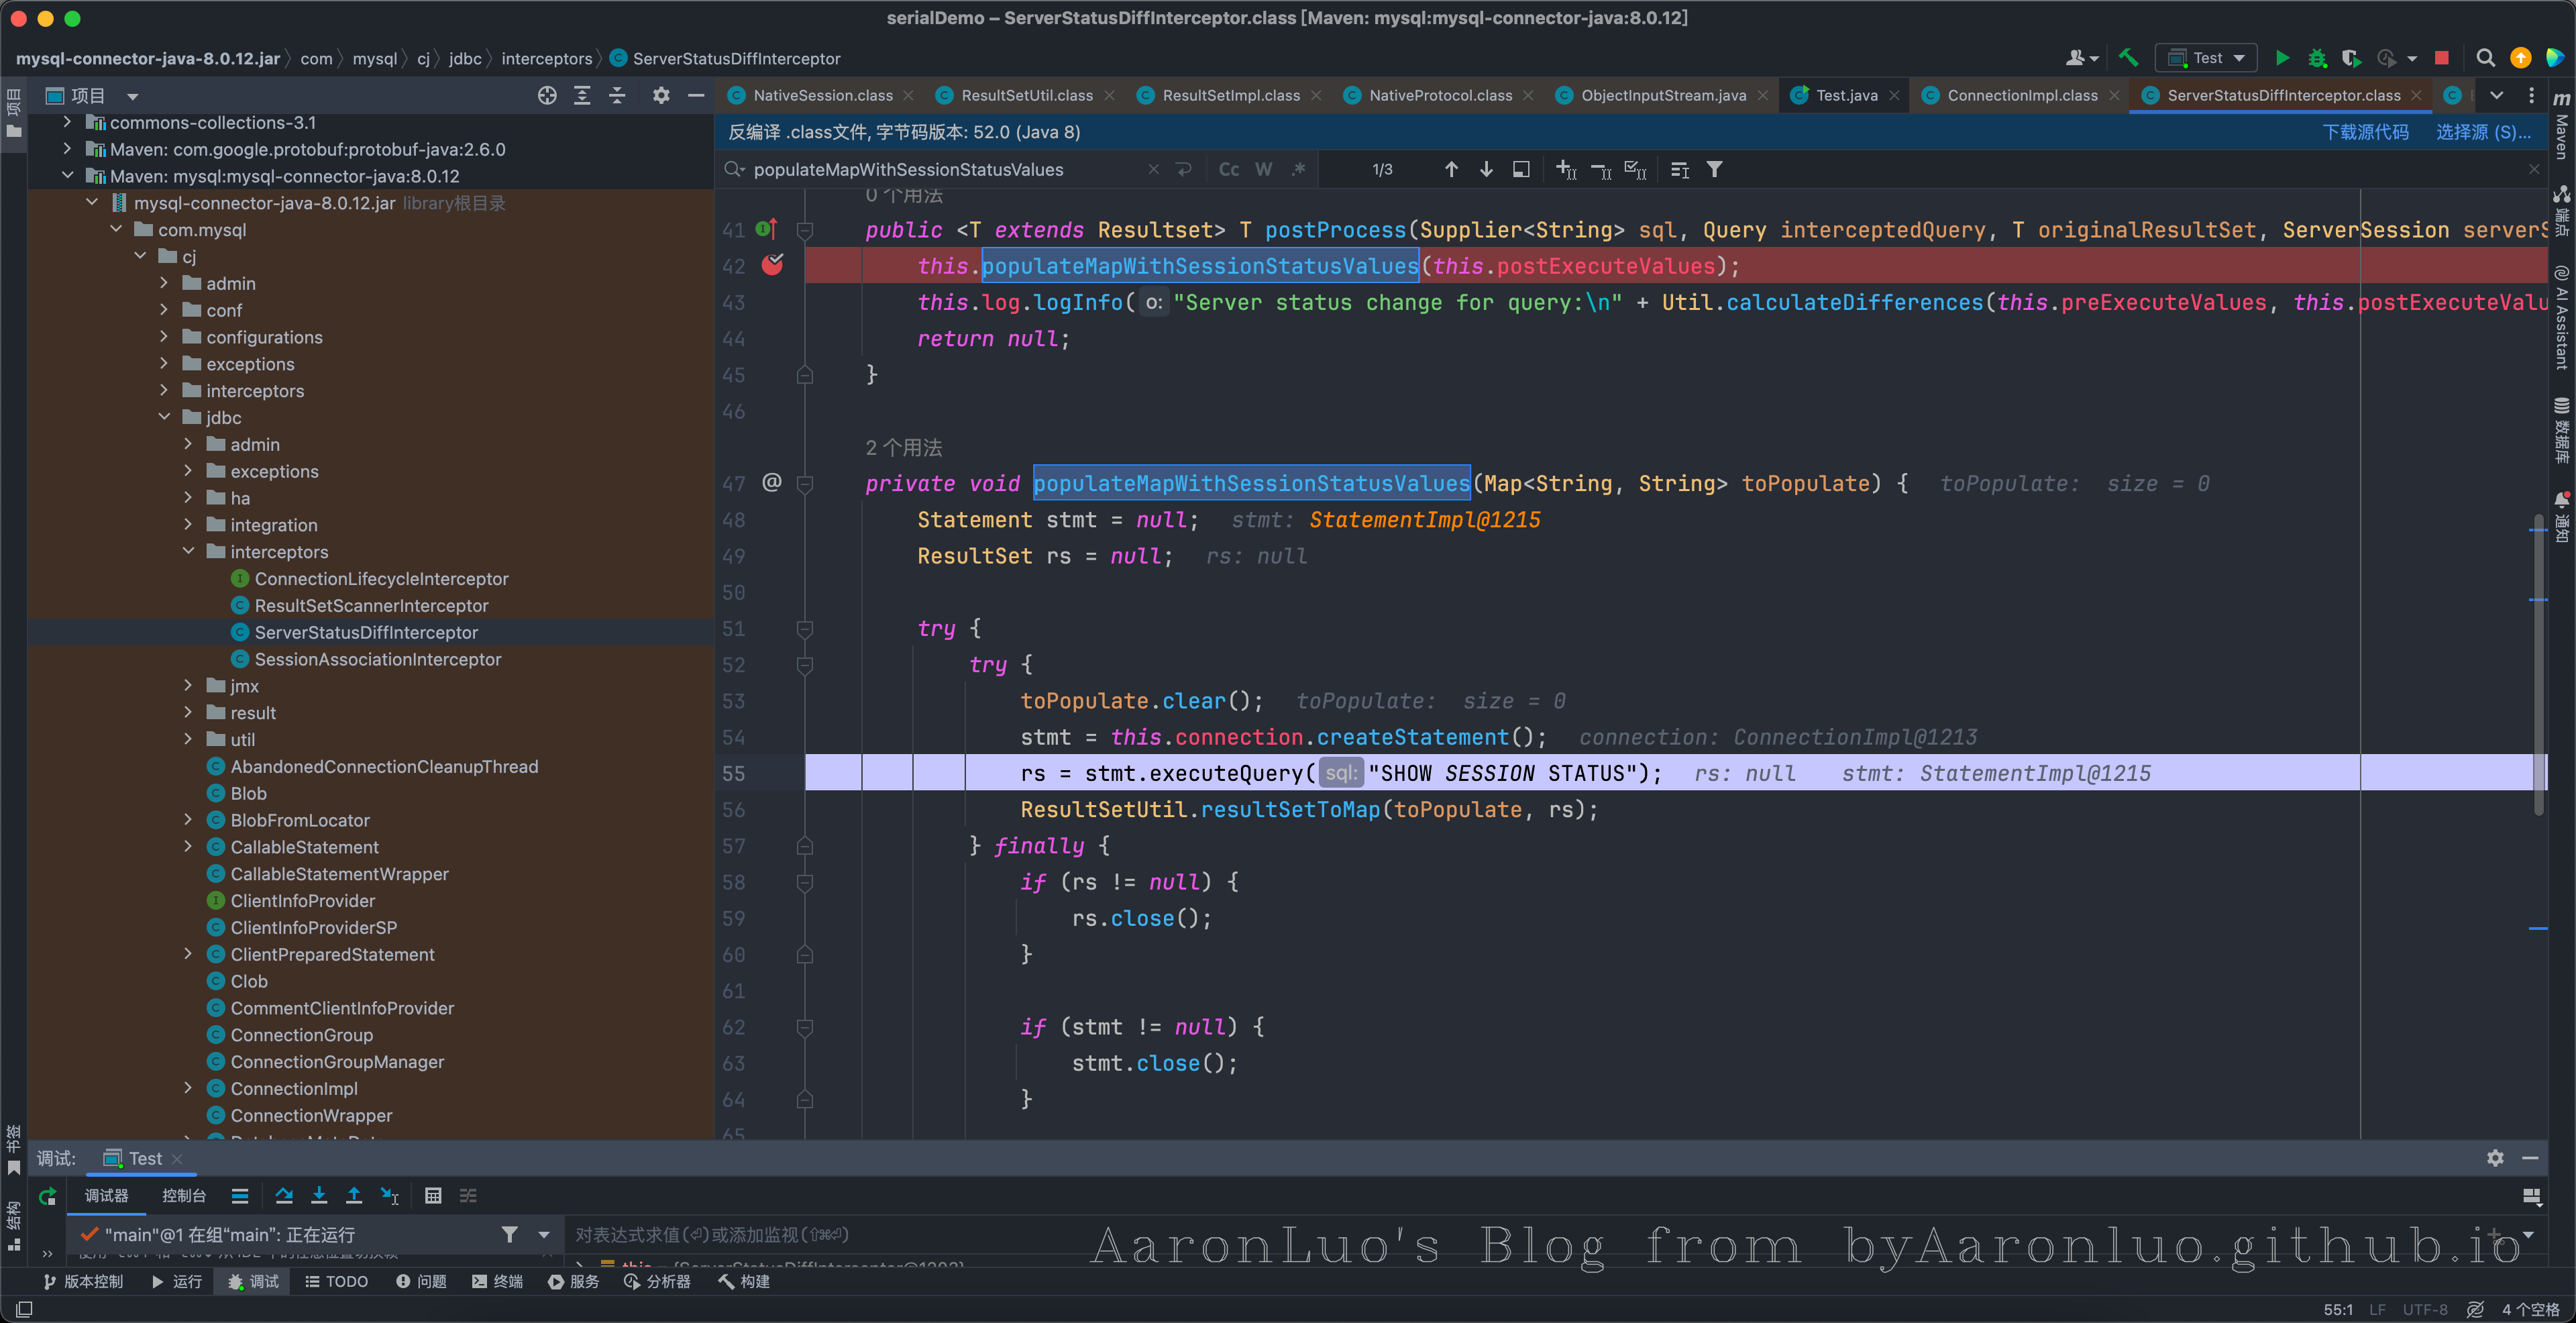
Task: Toggle Words (W) option in search bar
Action: 1264,169
